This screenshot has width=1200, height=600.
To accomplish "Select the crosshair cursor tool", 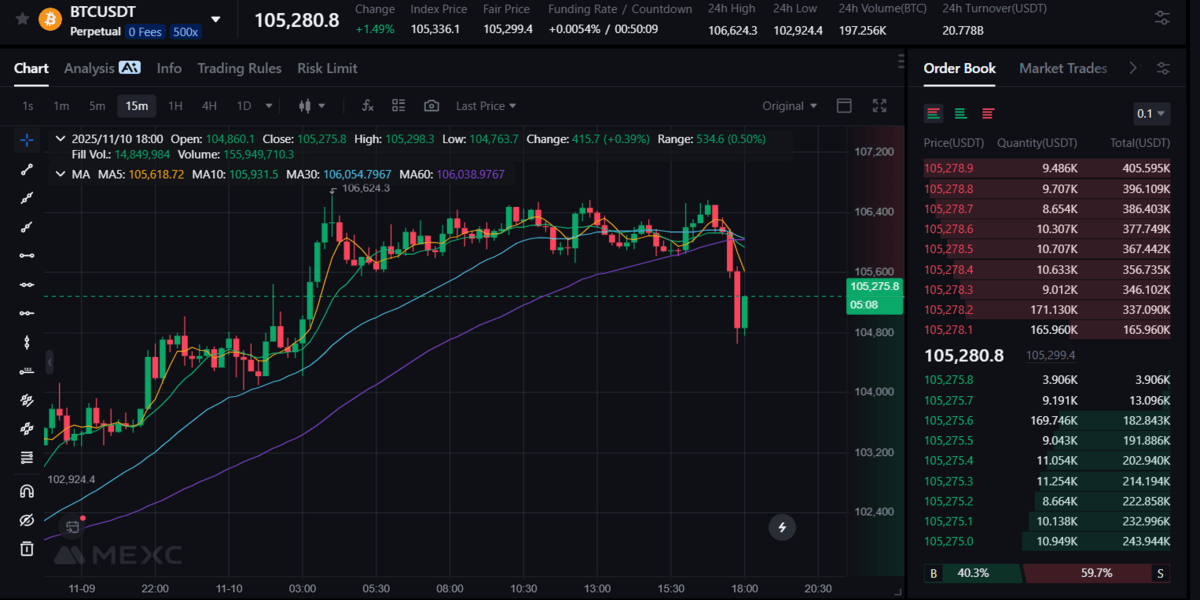I will [x=26, y=140].
